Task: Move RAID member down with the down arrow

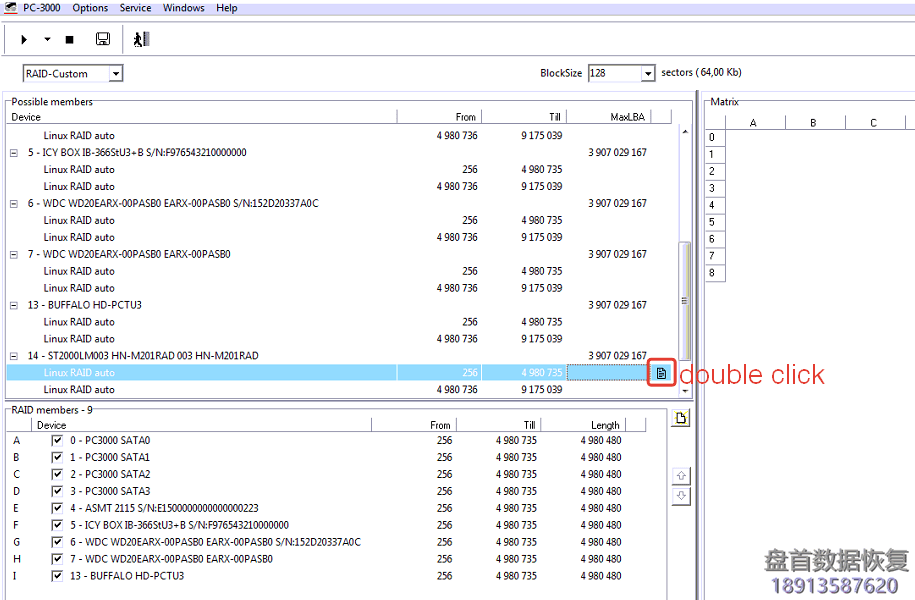Action: [x=682, y=496]
